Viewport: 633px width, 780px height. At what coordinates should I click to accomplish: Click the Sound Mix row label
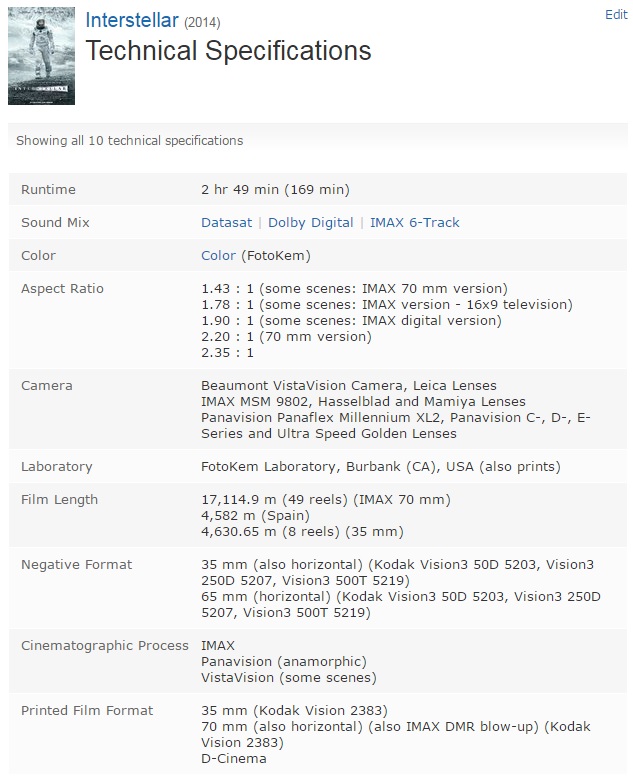pos(55,222)
